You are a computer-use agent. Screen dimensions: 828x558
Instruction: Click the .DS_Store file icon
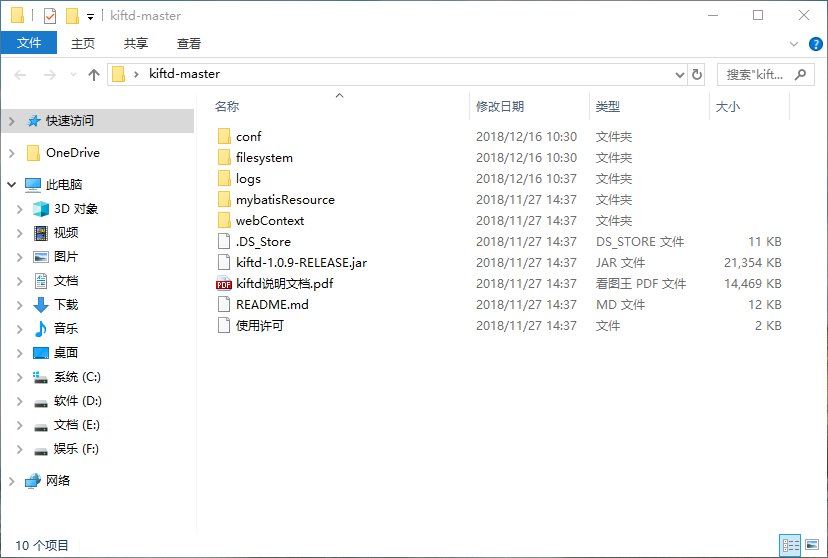click(224, 241)
